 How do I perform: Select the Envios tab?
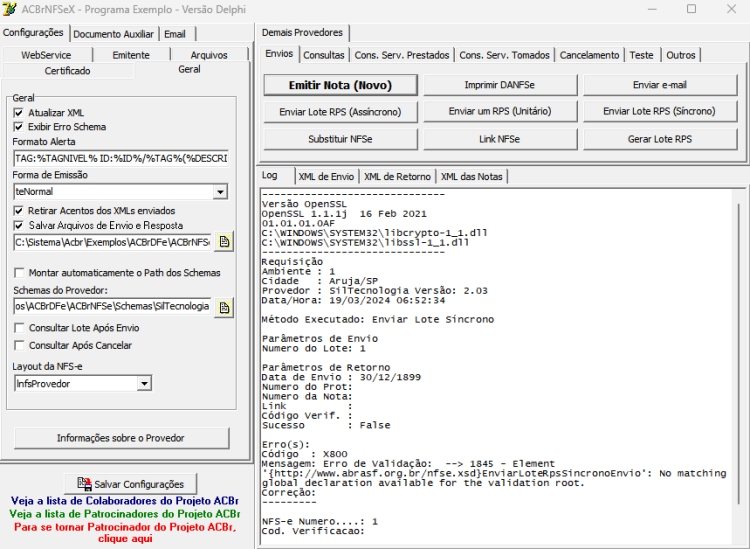point(279,54)
